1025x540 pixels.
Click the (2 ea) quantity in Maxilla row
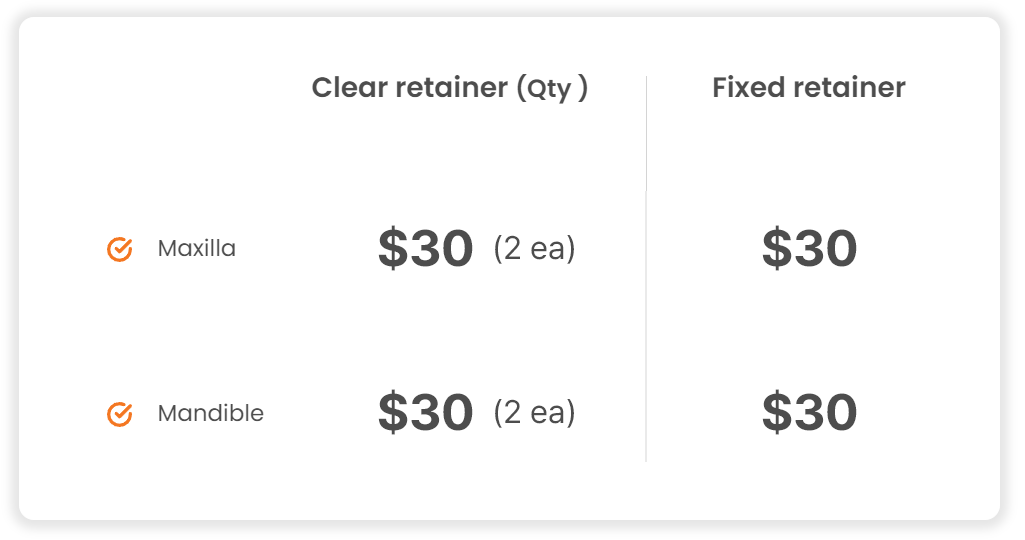coord(535,248)
